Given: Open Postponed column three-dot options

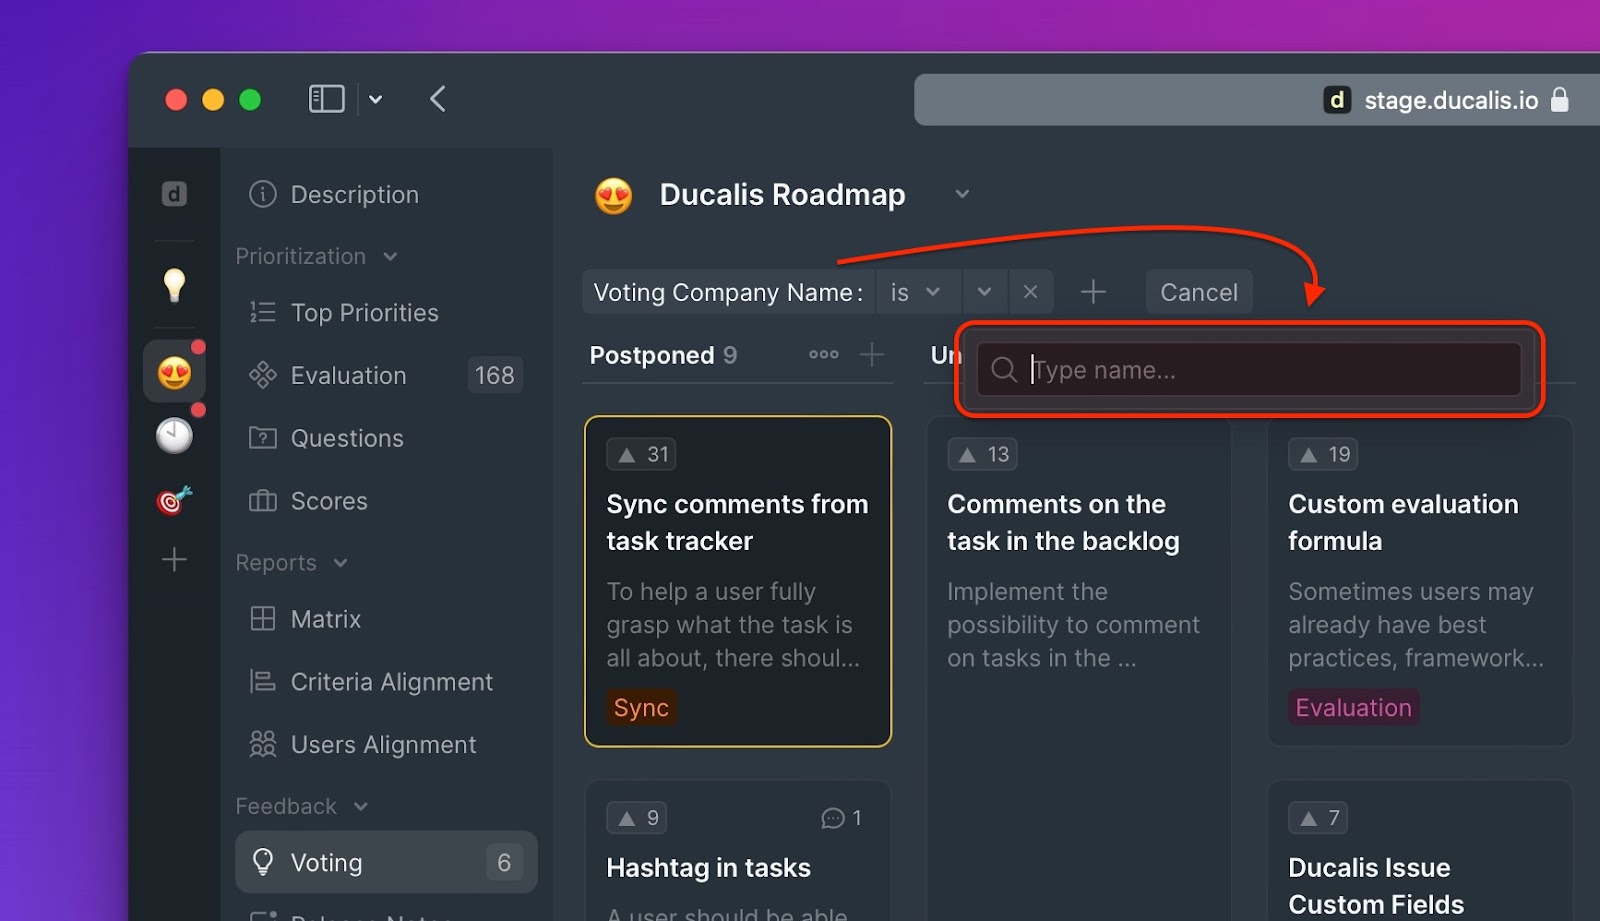Looking at the screenshot, I should (823, 355).
